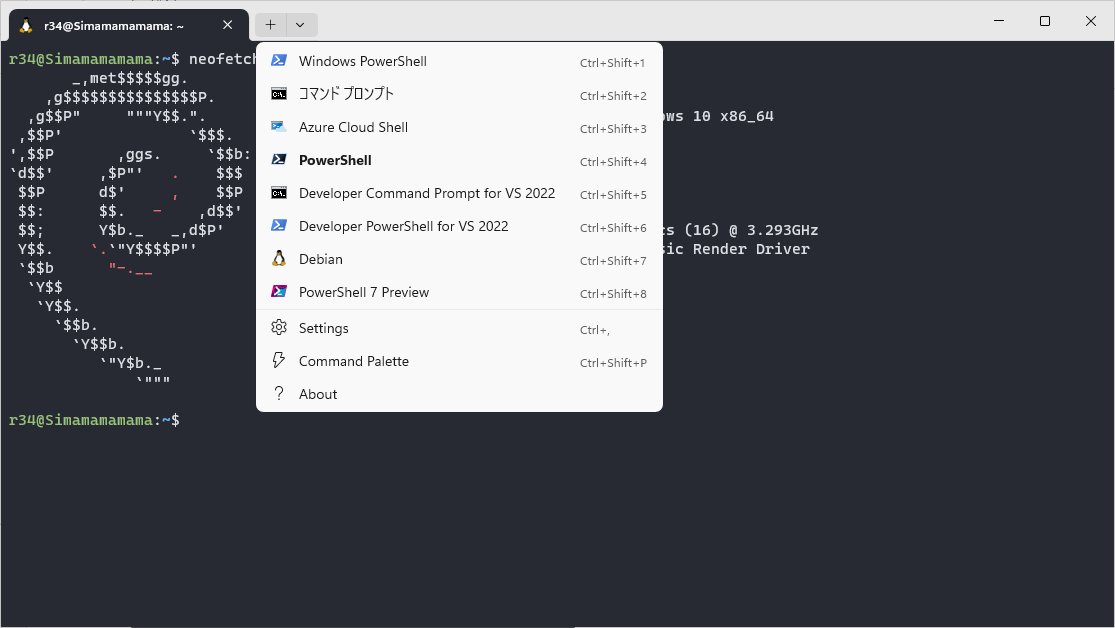Click the Windows PowerShell profile icon

(x=279, y=60)
